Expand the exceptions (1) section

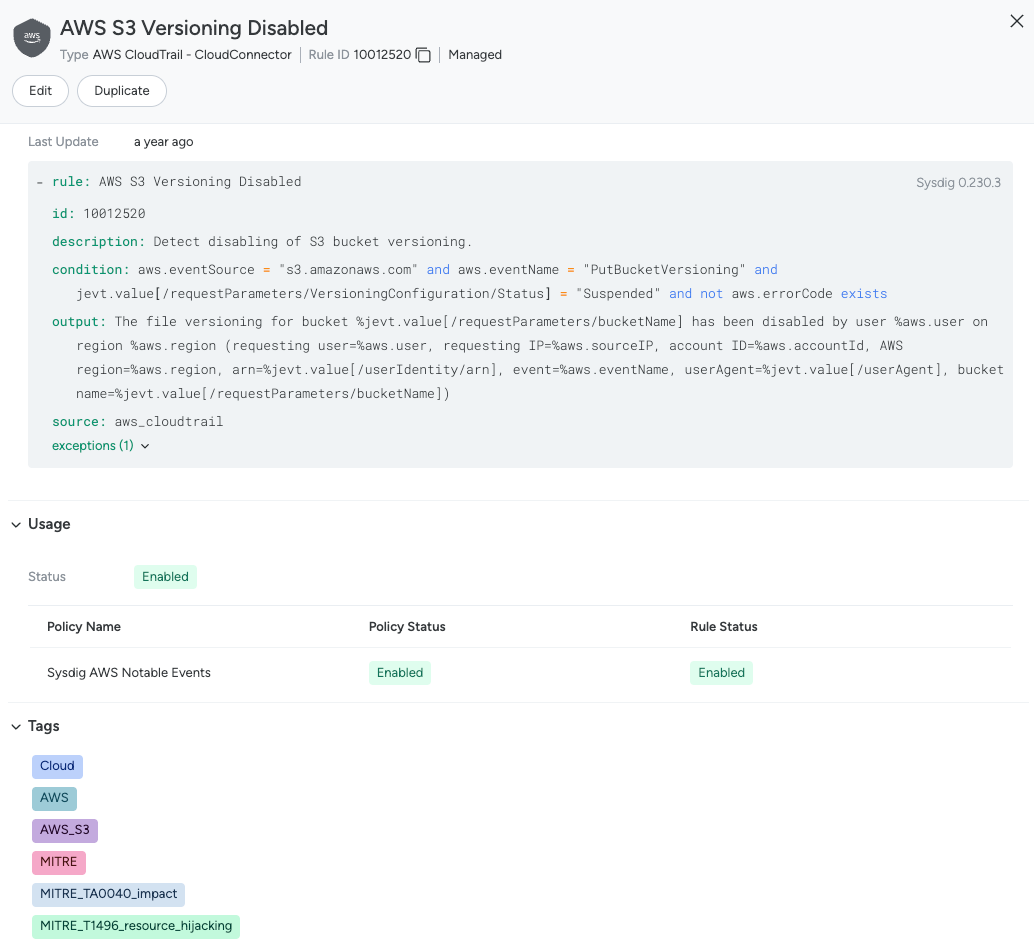tap(101, 446)
